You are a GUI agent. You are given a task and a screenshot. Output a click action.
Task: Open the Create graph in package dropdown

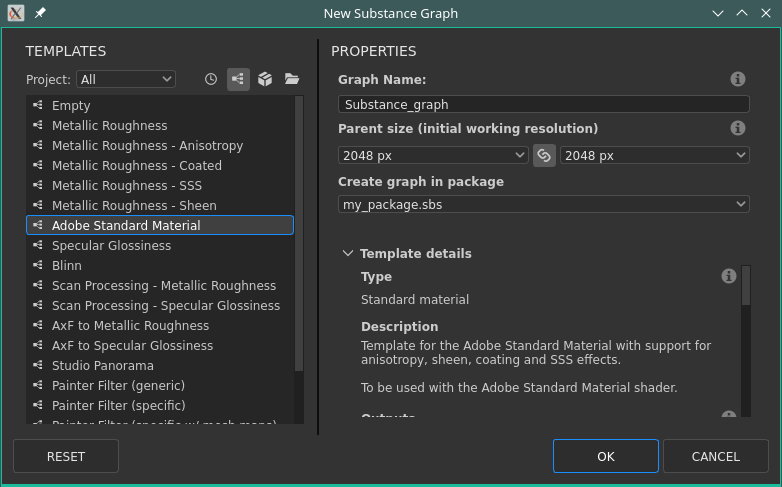[x=543, y=204]
